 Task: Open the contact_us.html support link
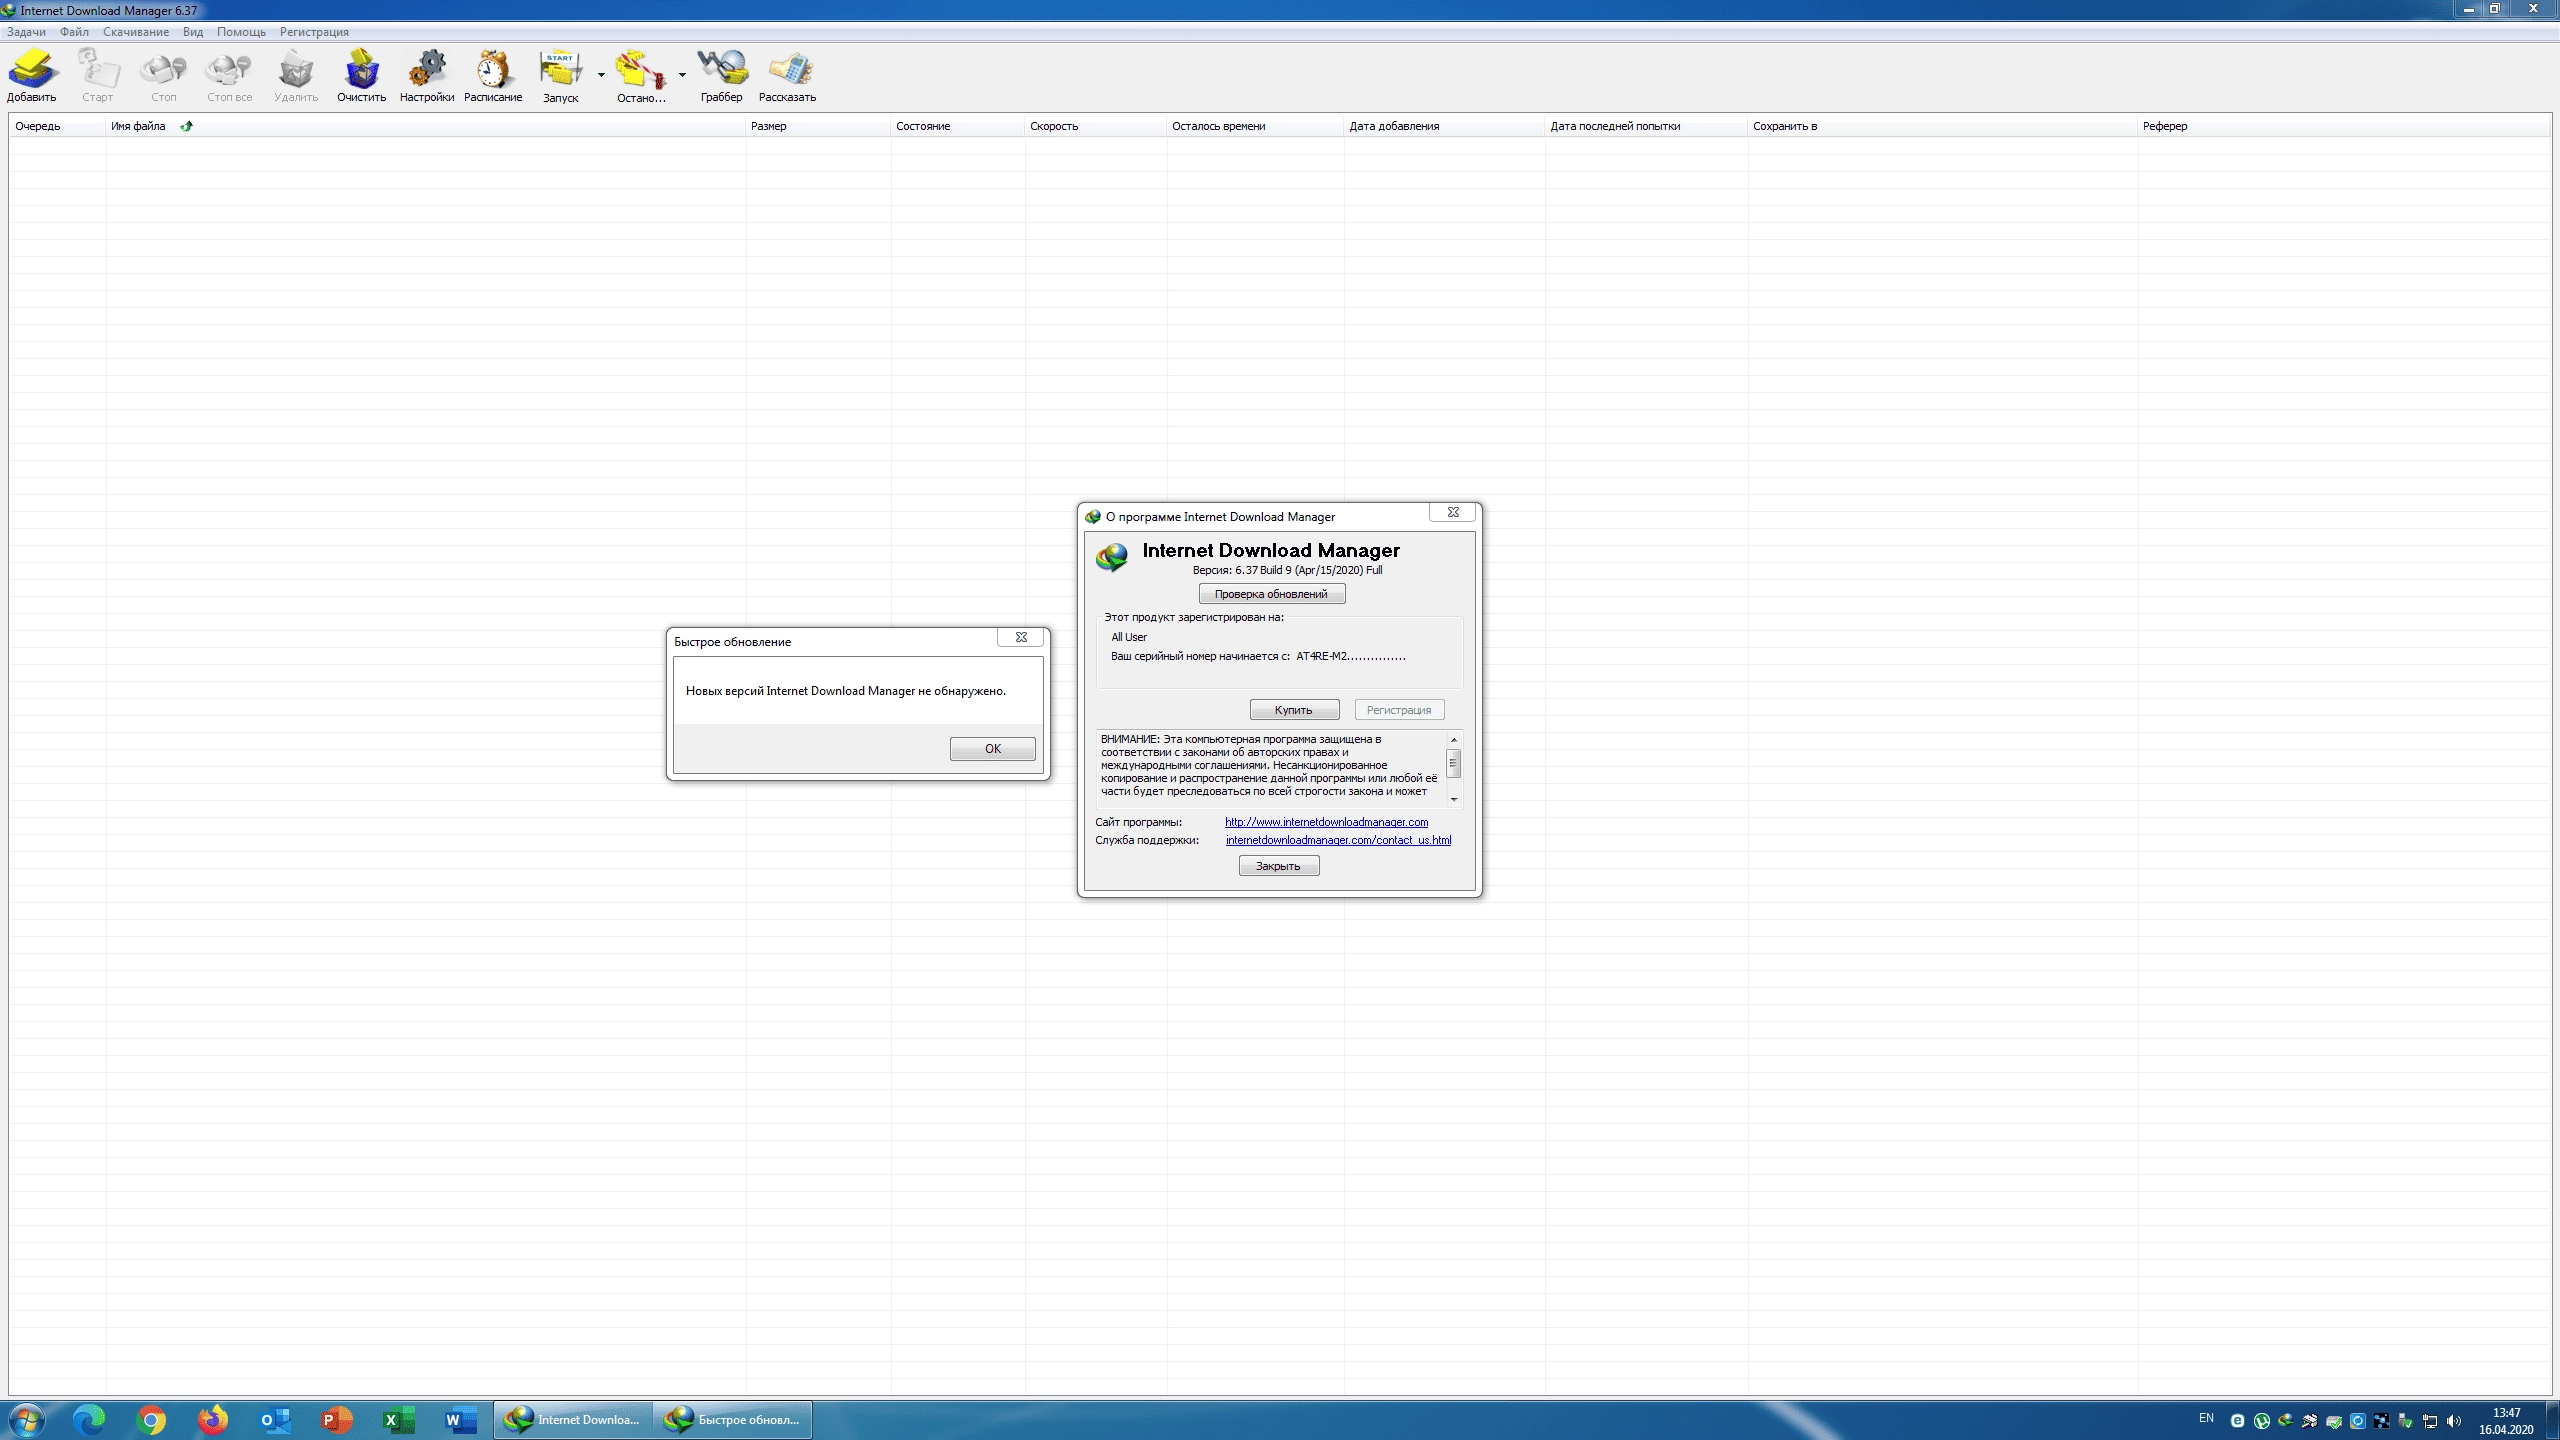(1338, 840)
